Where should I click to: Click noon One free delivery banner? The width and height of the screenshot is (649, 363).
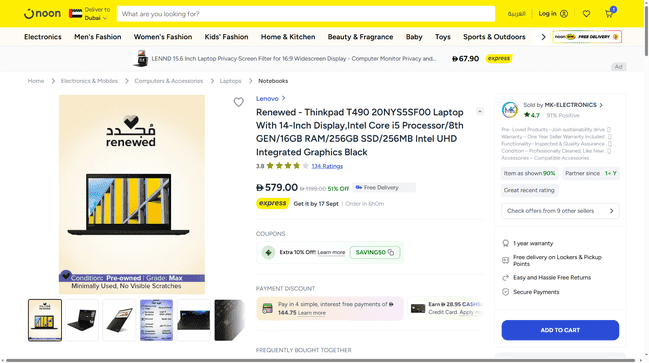click(587, 37)
